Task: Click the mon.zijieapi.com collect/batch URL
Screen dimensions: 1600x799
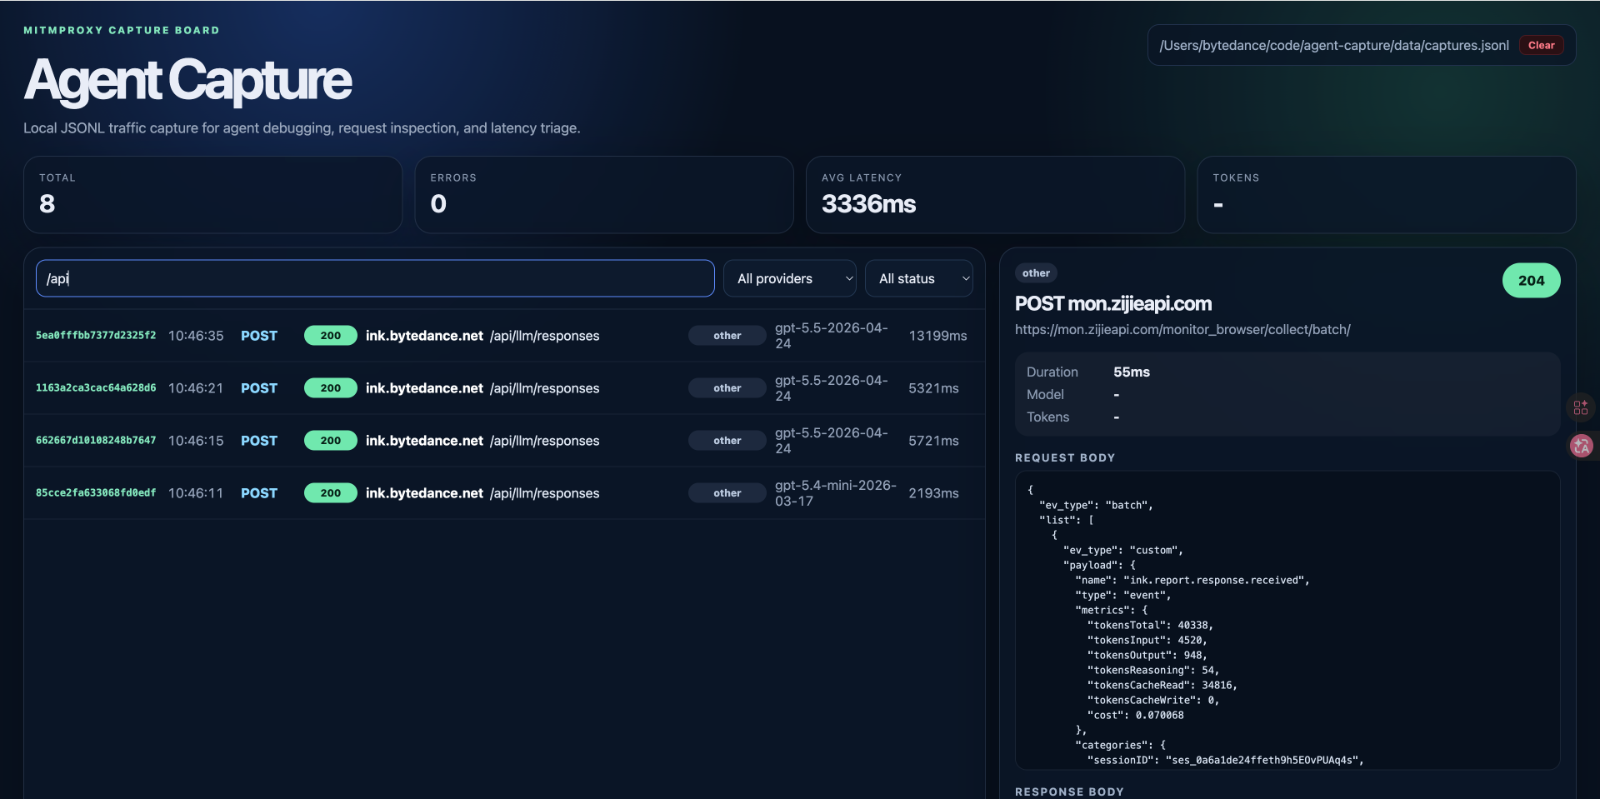Action: 1183,329
